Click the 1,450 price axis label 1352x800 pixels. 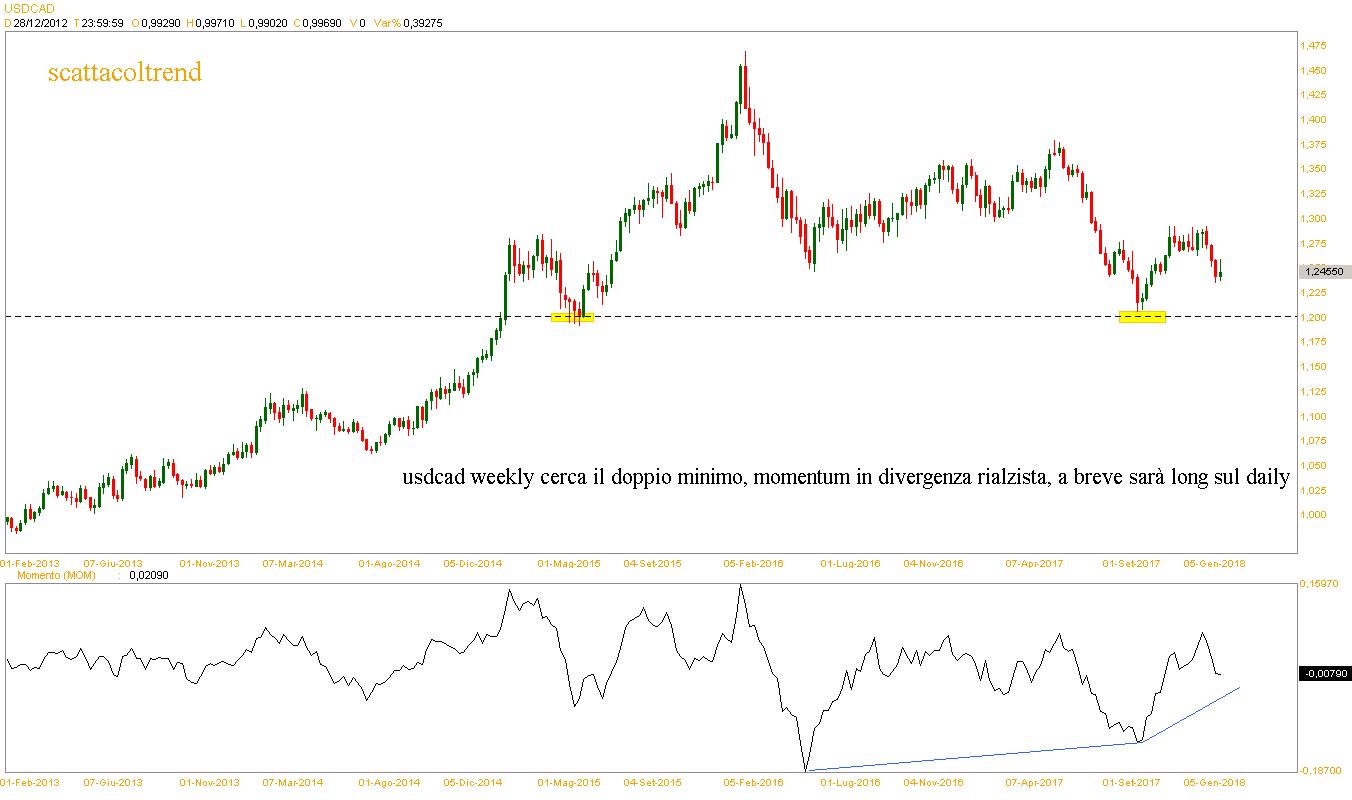pos(1312,70)
